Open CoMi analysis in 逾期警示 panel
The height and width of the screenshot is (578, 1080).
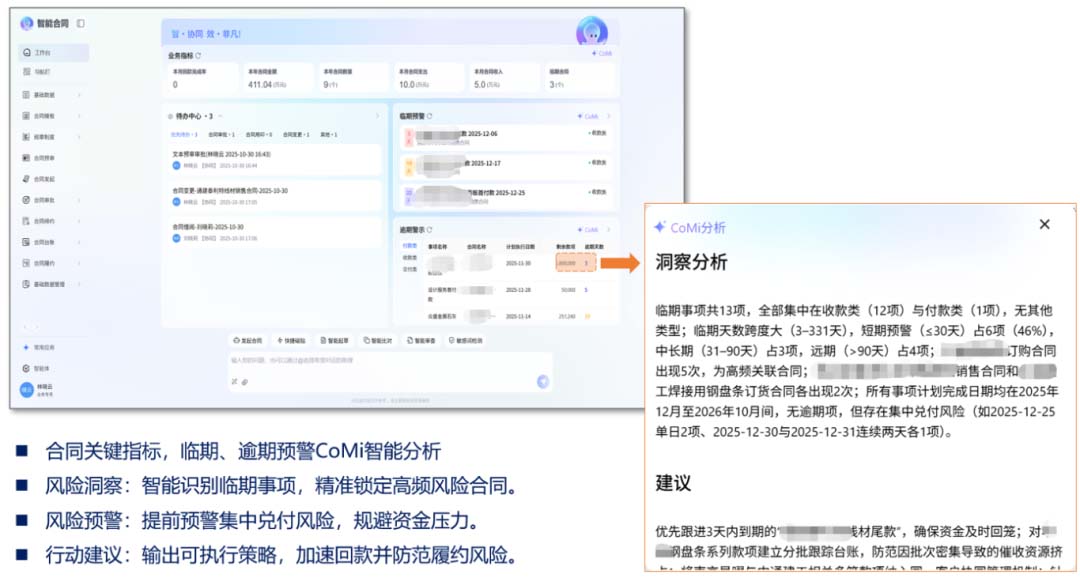(588, 229)
